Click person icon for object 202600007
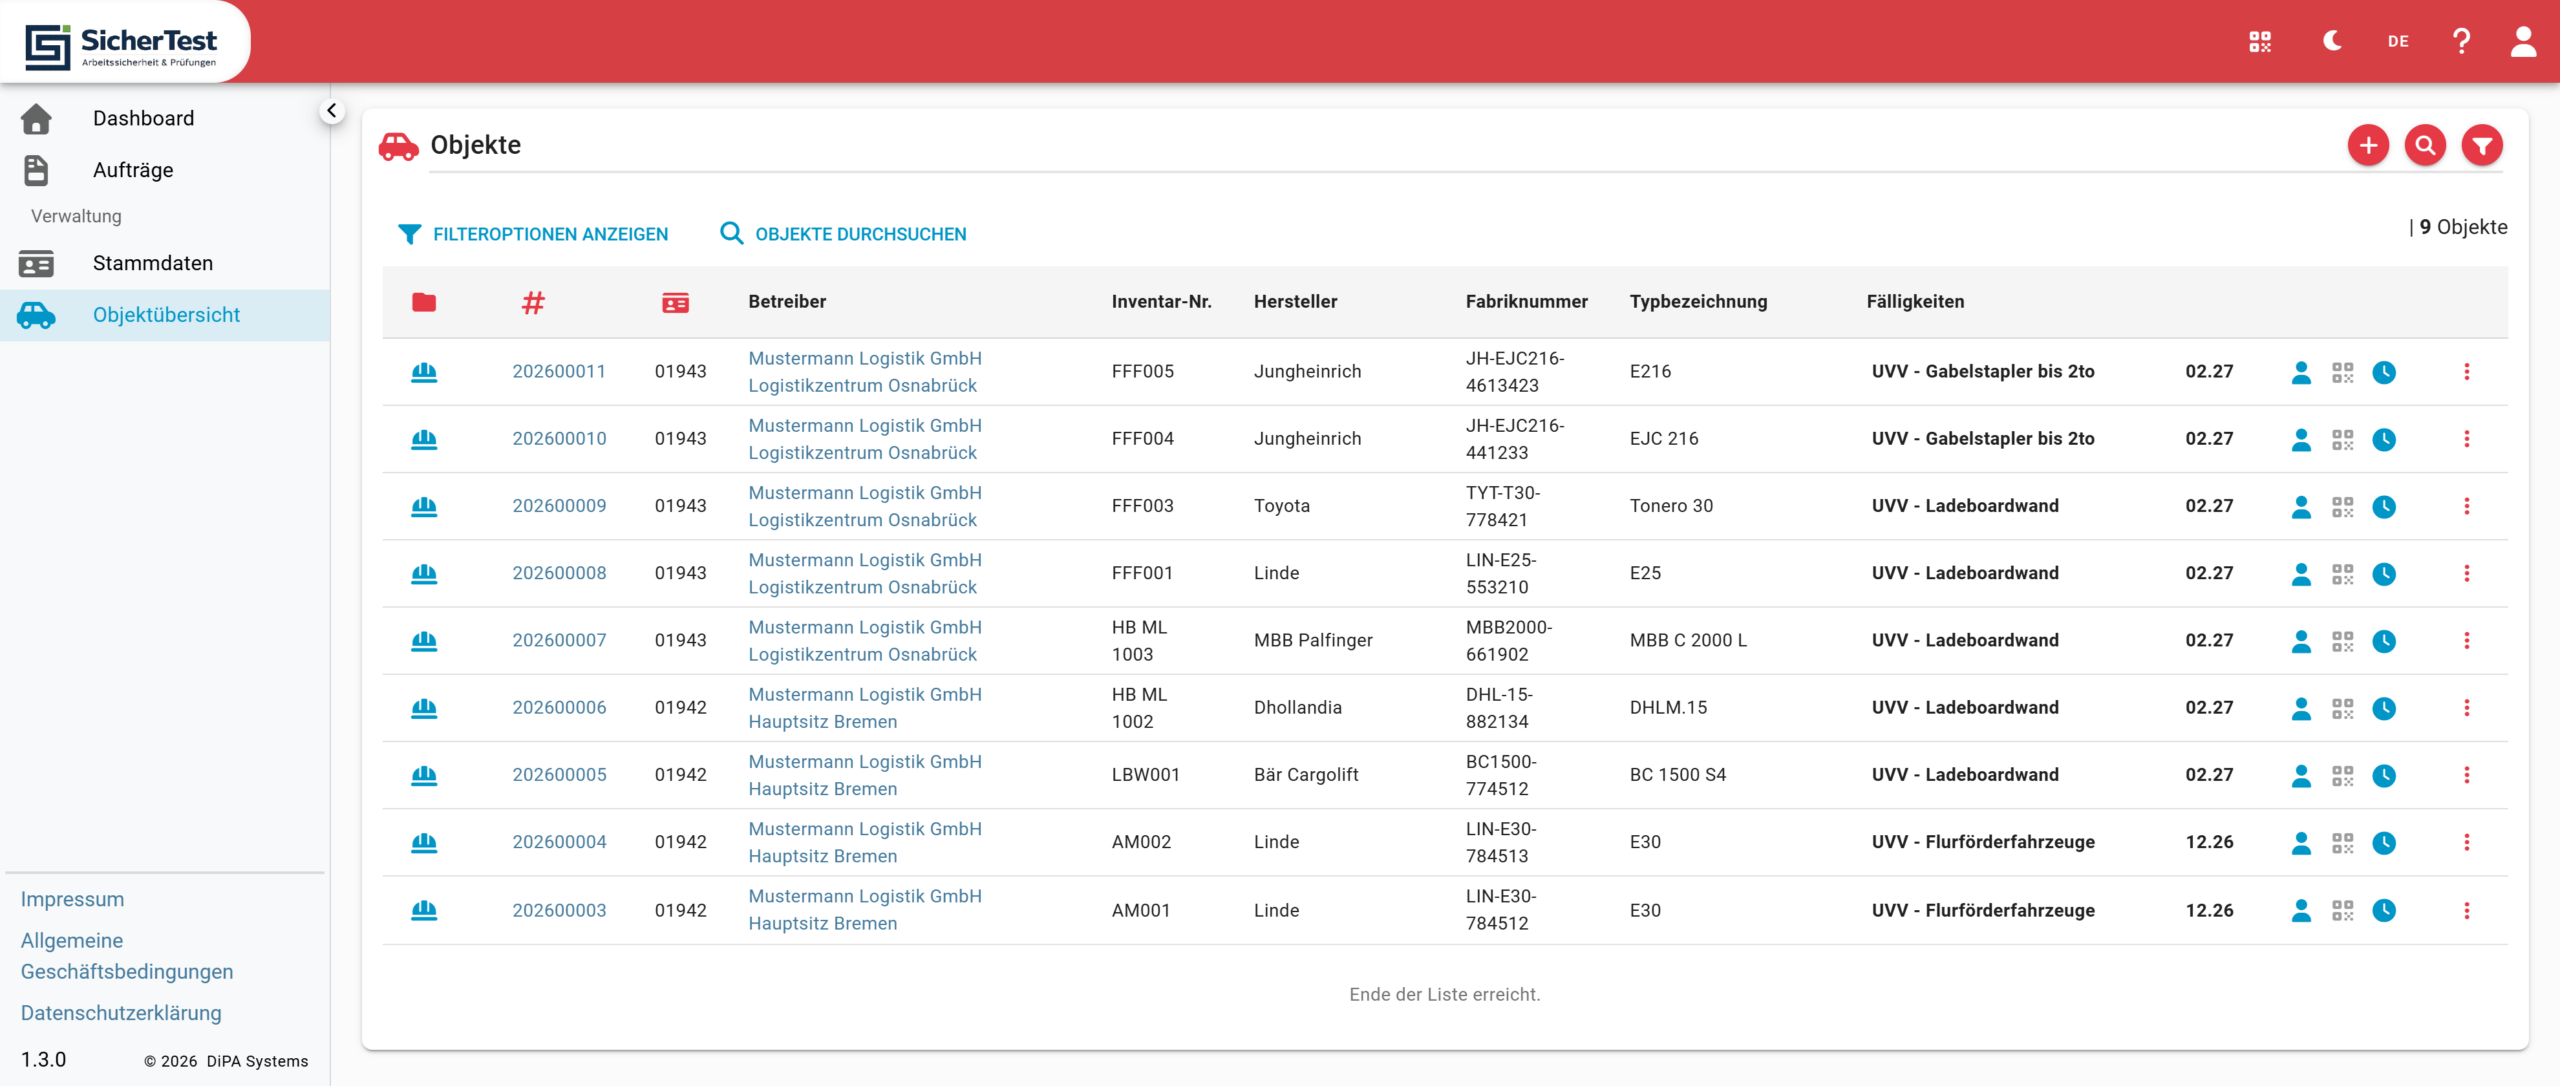 (2300, 641)
